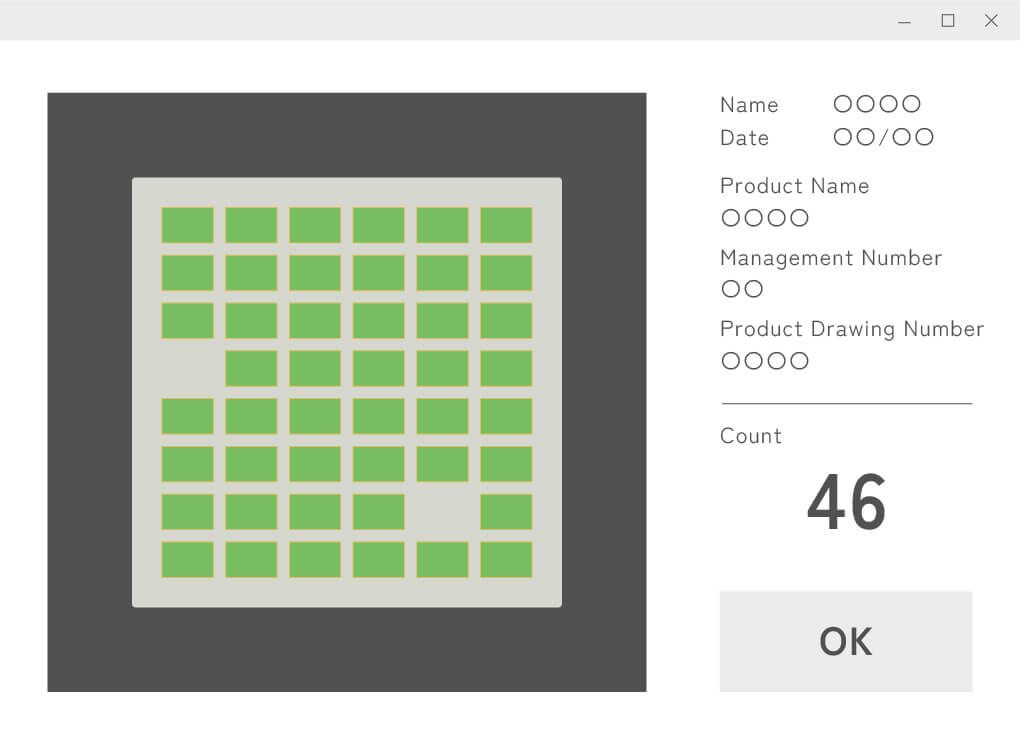This screenshot has width=1020, height=741.
Task: Click the OK confirmation button
Action: 845,641
